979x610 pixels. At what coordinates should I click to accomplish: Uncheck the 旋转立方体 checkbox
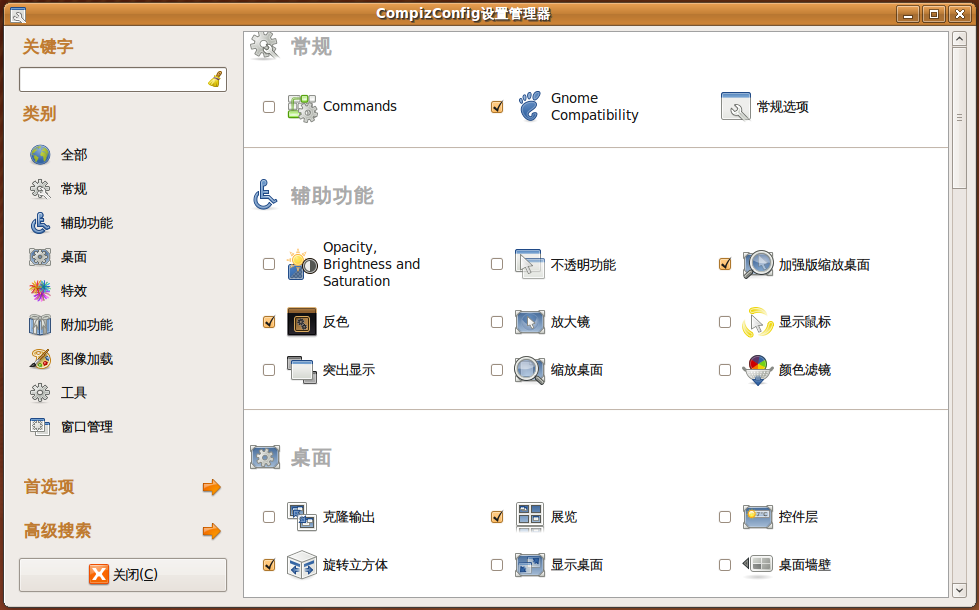coord(269,565)
